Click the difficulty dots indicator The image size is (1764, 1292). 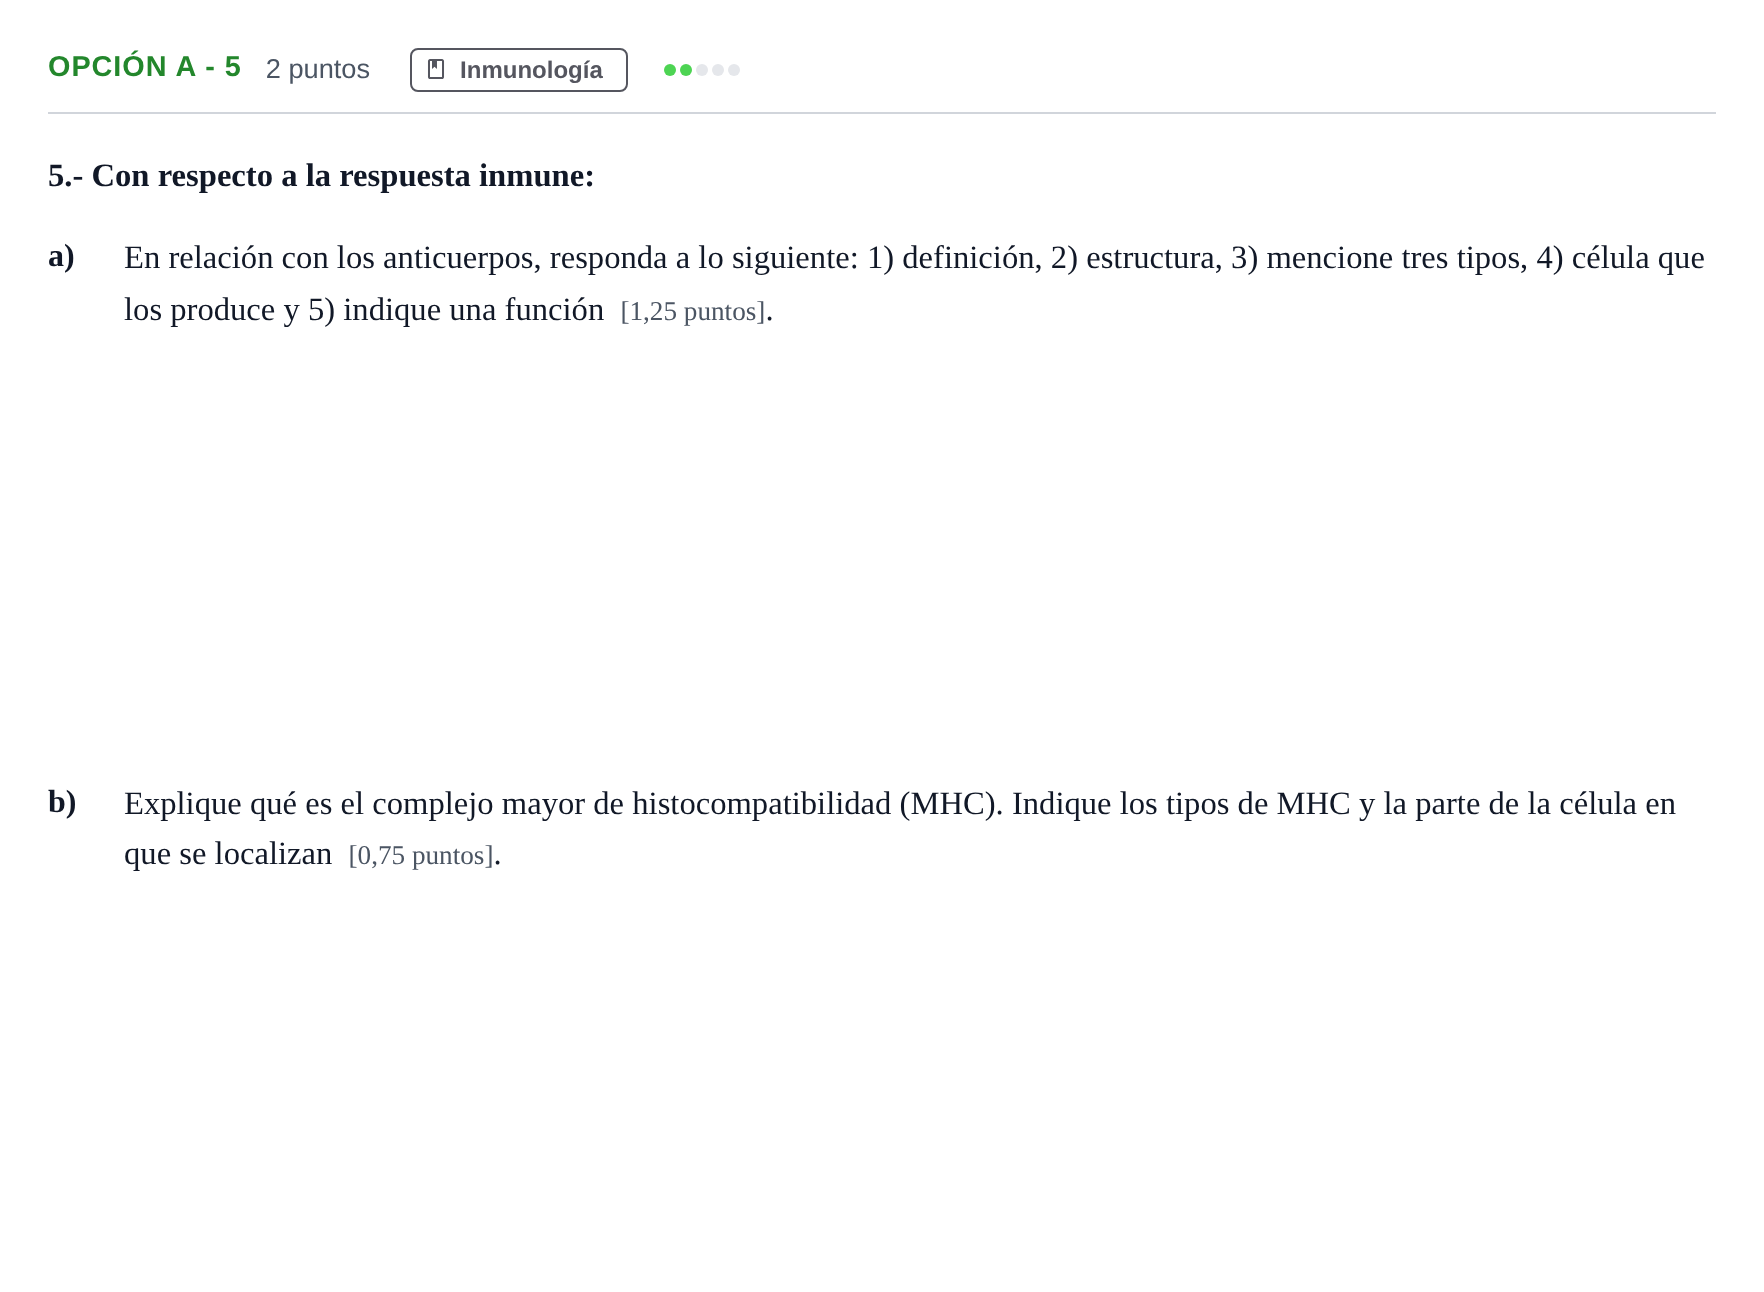701,70
